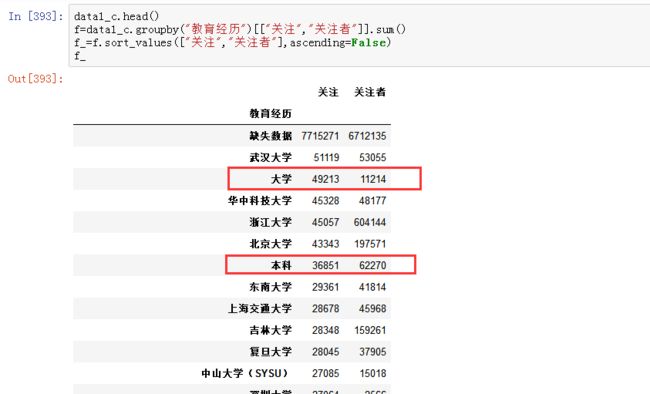The height and width of the screenshot is (394, 650).
Task: Click the final f_ line in the cell
Action: pos(80,56)
